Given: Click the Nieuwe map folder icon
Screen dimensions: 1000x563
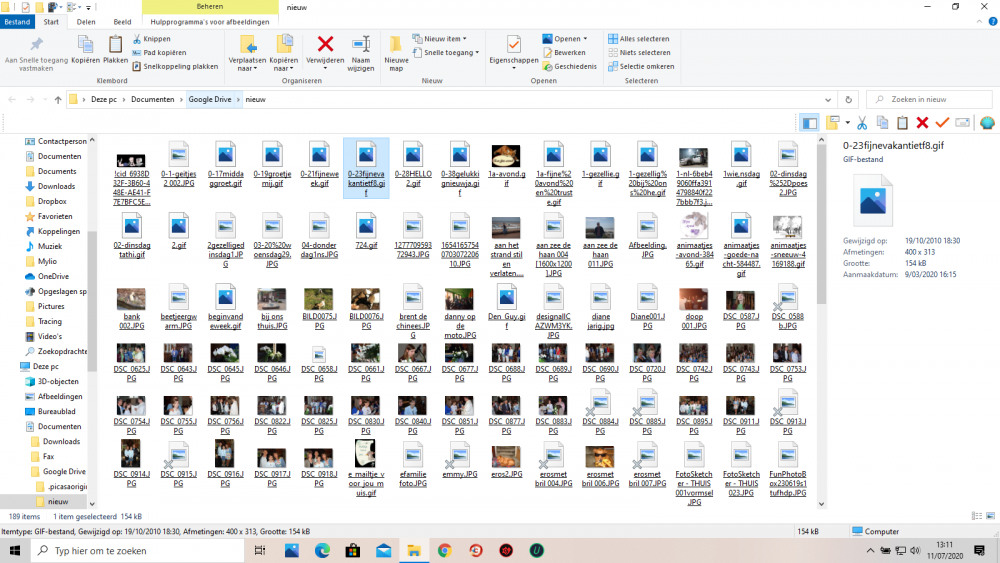Looking at the screenshot, I should coord(396,44).
